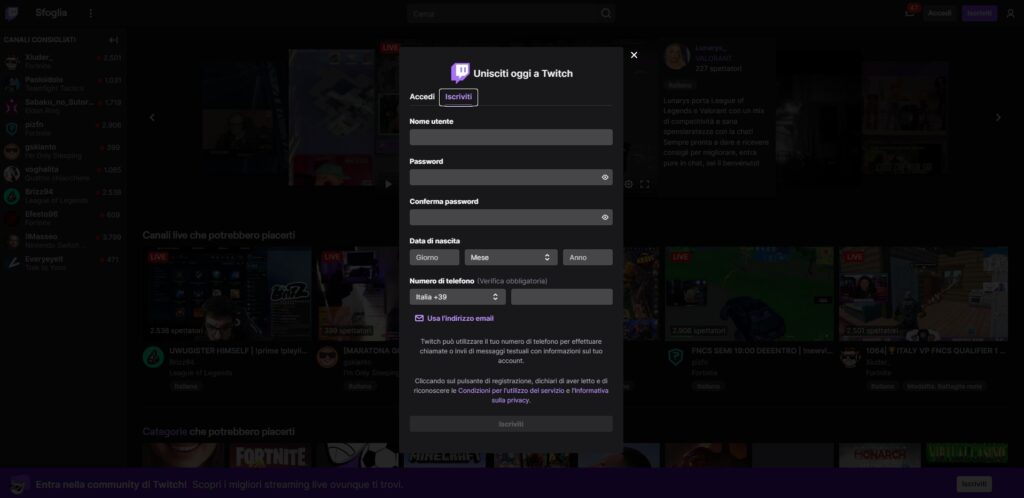Click the Brizz94 avatar under the first stream card
This screenshot has width=1024, height=498.
(x=153, y=357)
